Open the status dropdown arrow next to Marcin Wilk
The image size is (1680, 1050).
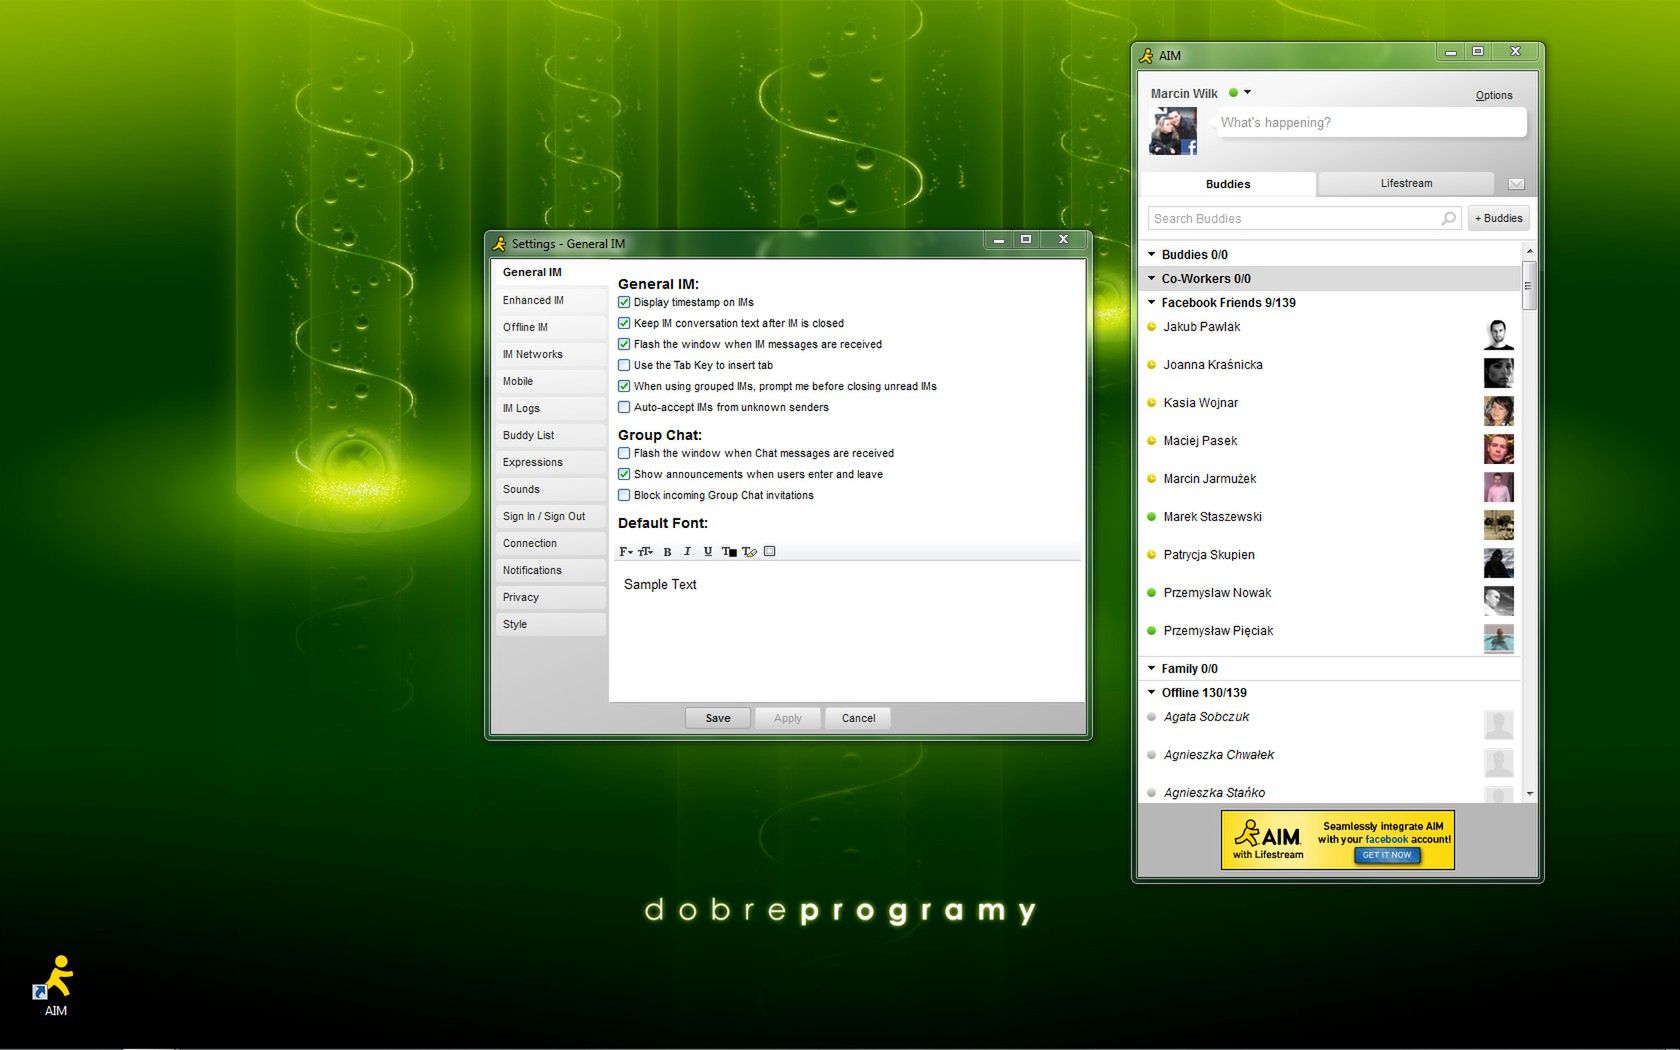1247,92
